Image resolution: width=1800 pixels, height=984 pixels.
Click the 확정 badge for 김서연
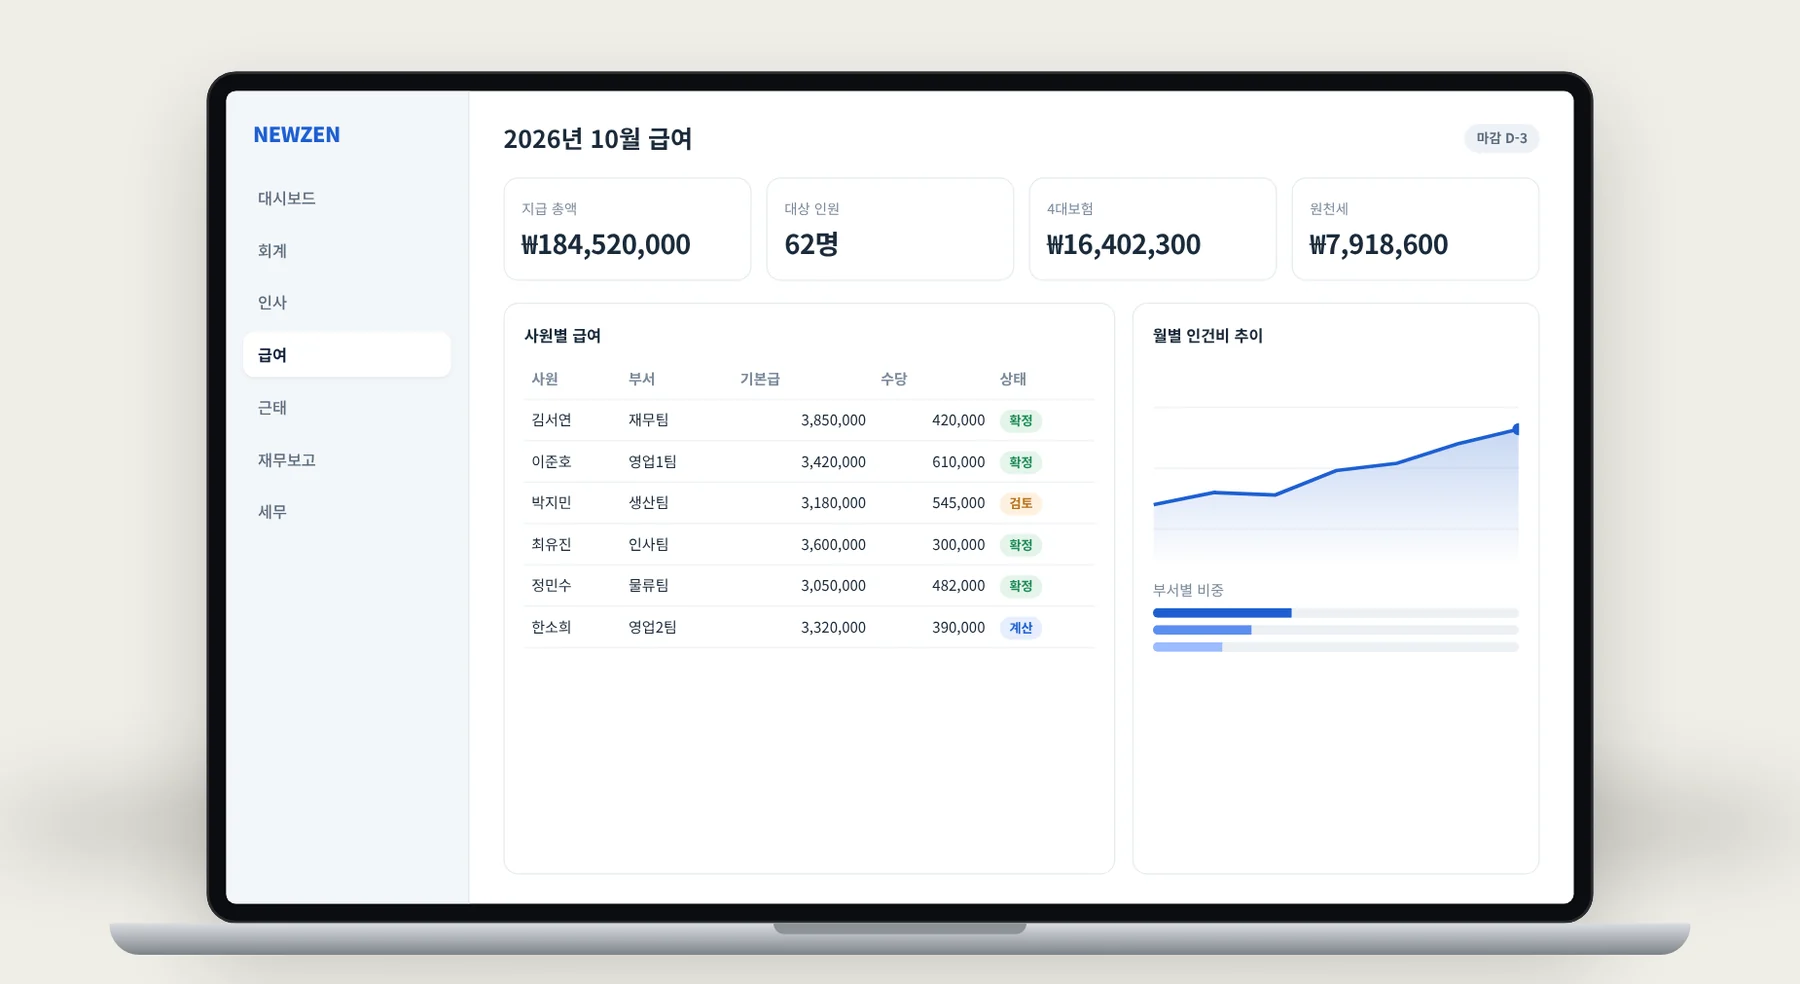(x=1021, y=421)
